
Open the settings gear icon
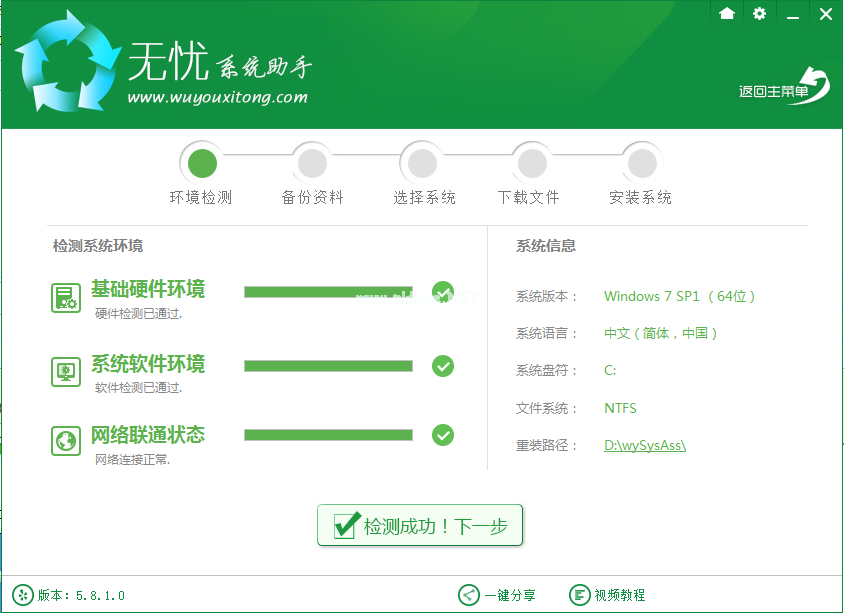pos(758,14)
